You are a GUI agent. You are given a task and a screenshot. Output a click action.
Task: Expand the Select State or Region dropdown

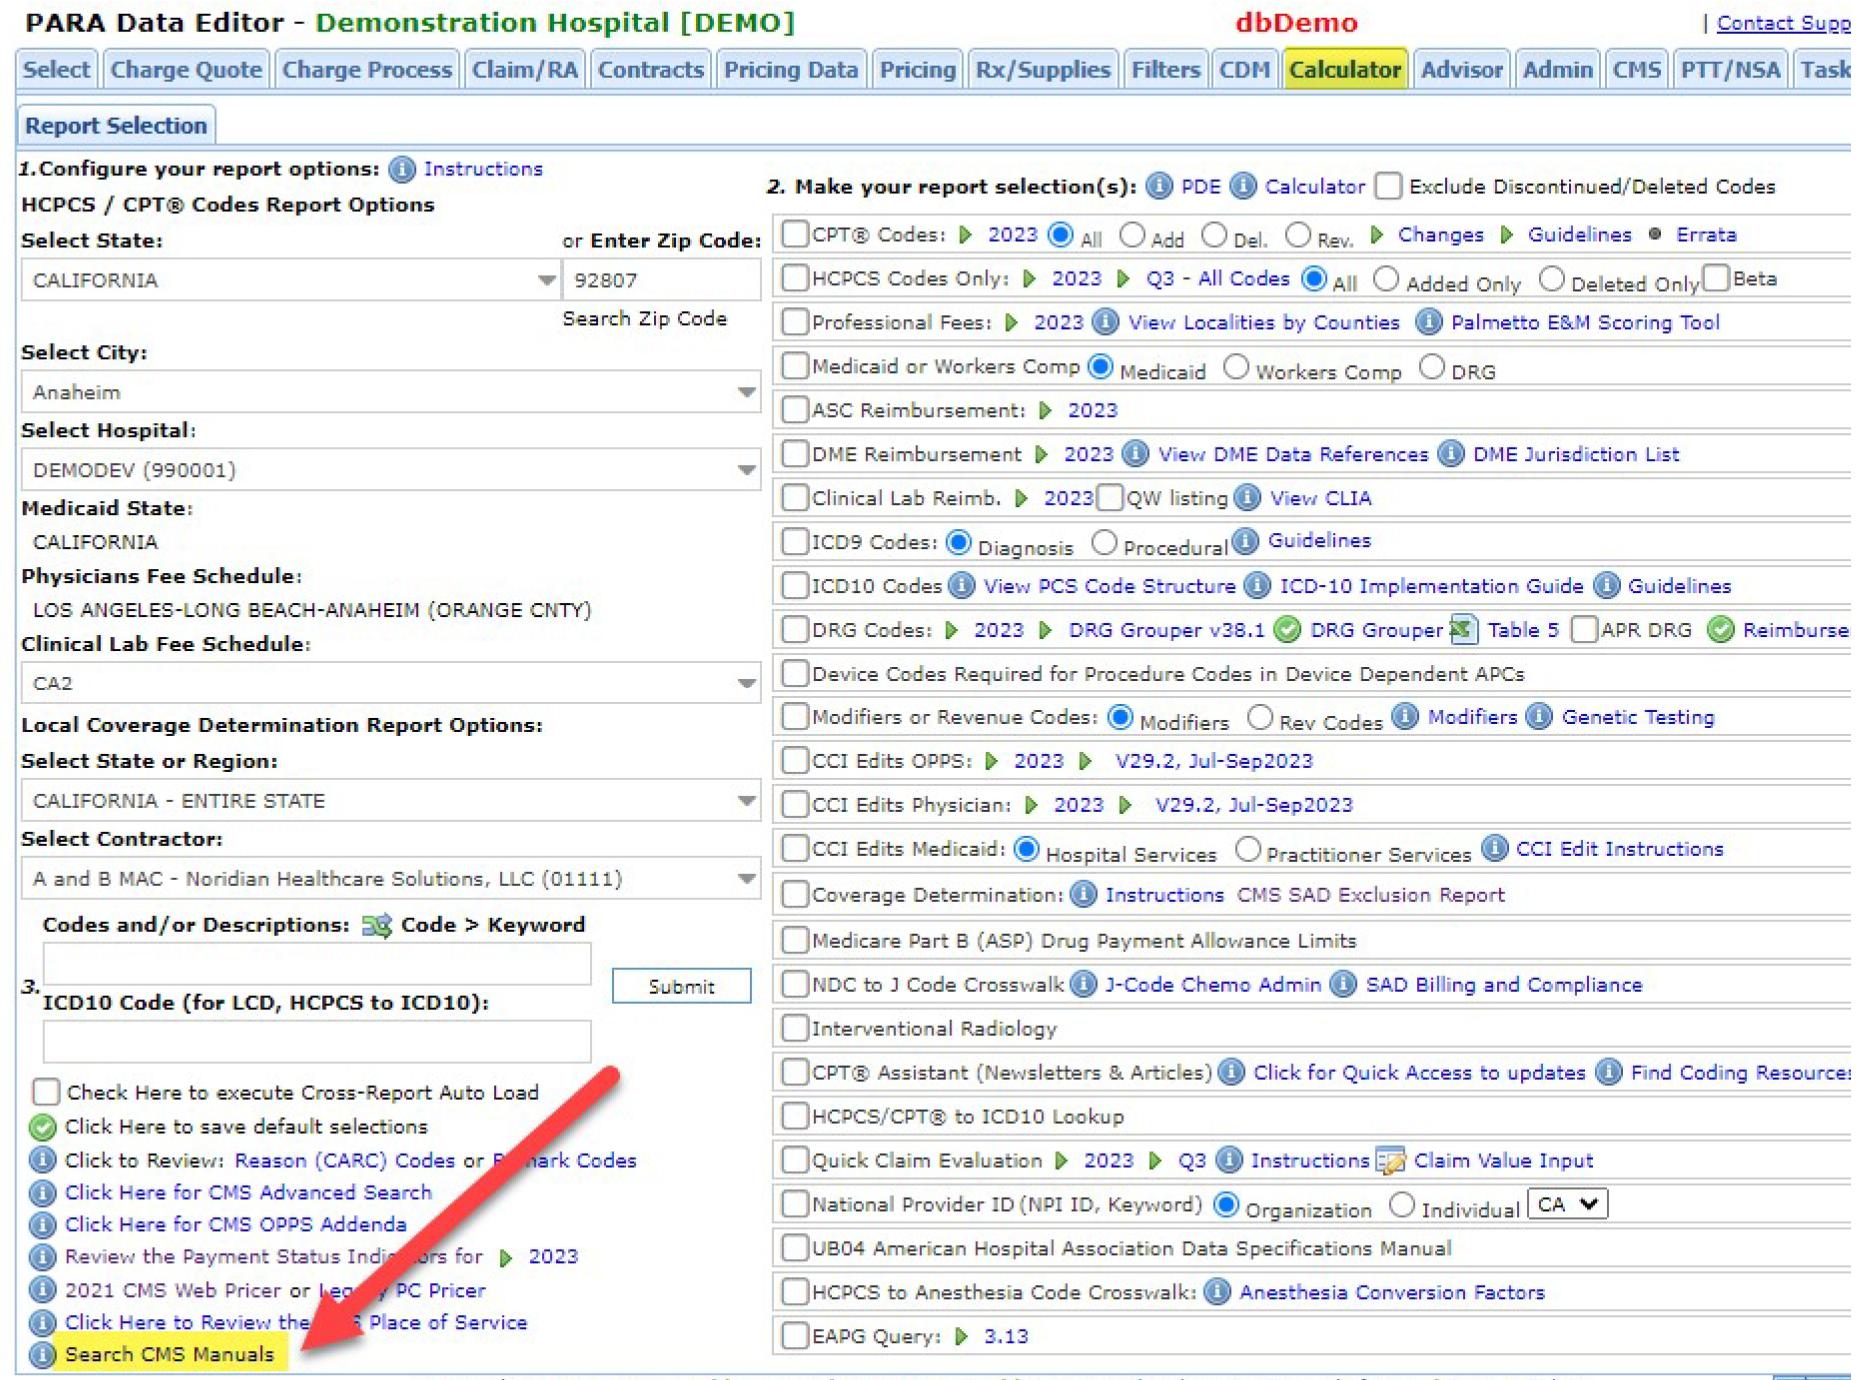390,801
